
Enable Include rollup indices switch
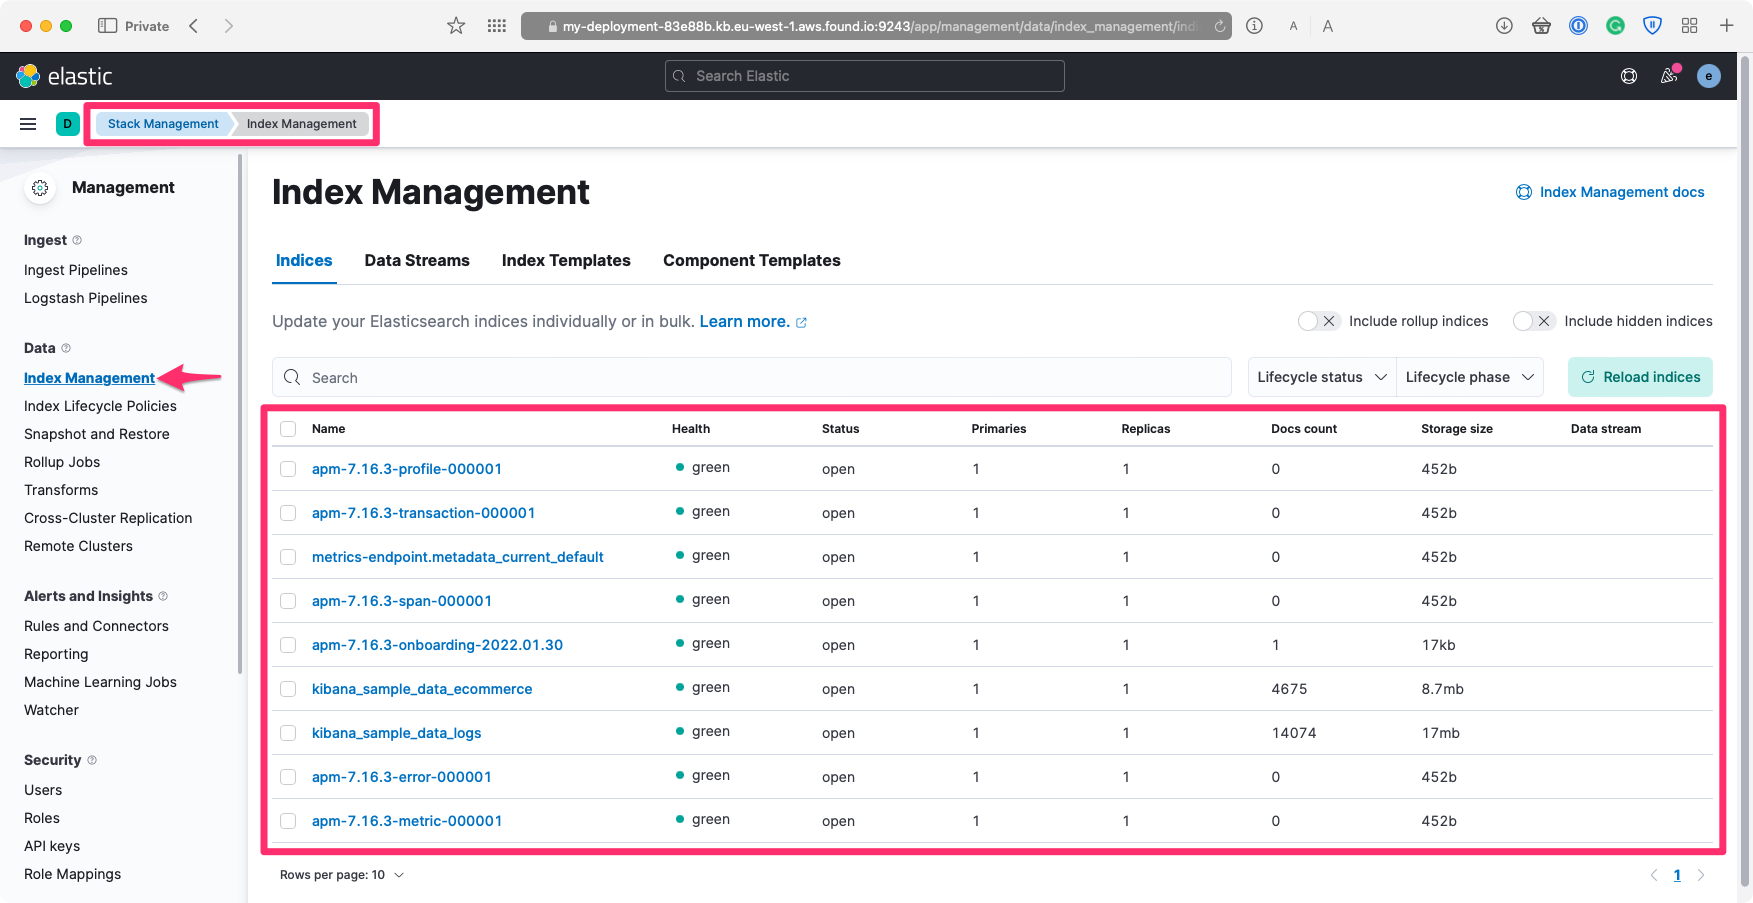click(x=1318, y=321)
